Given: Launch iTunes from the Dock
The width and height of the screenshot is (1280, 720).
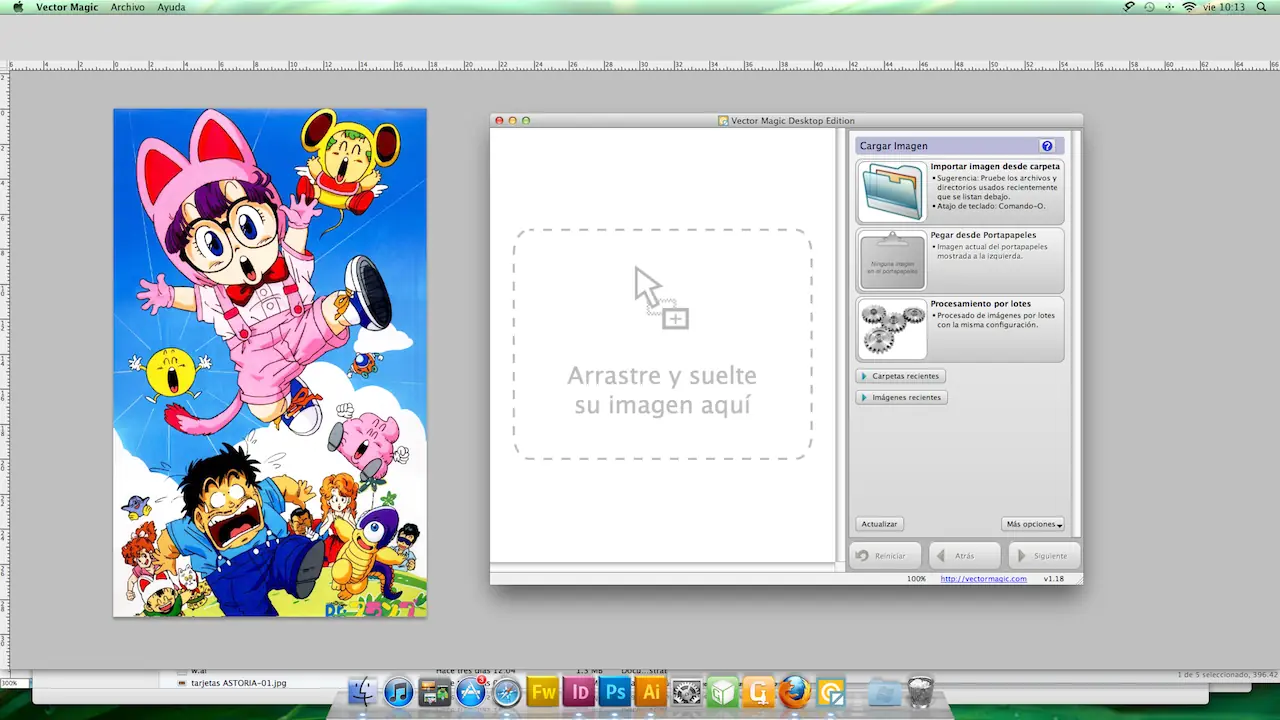Looking at the screenshot, I should pos(399,691).
